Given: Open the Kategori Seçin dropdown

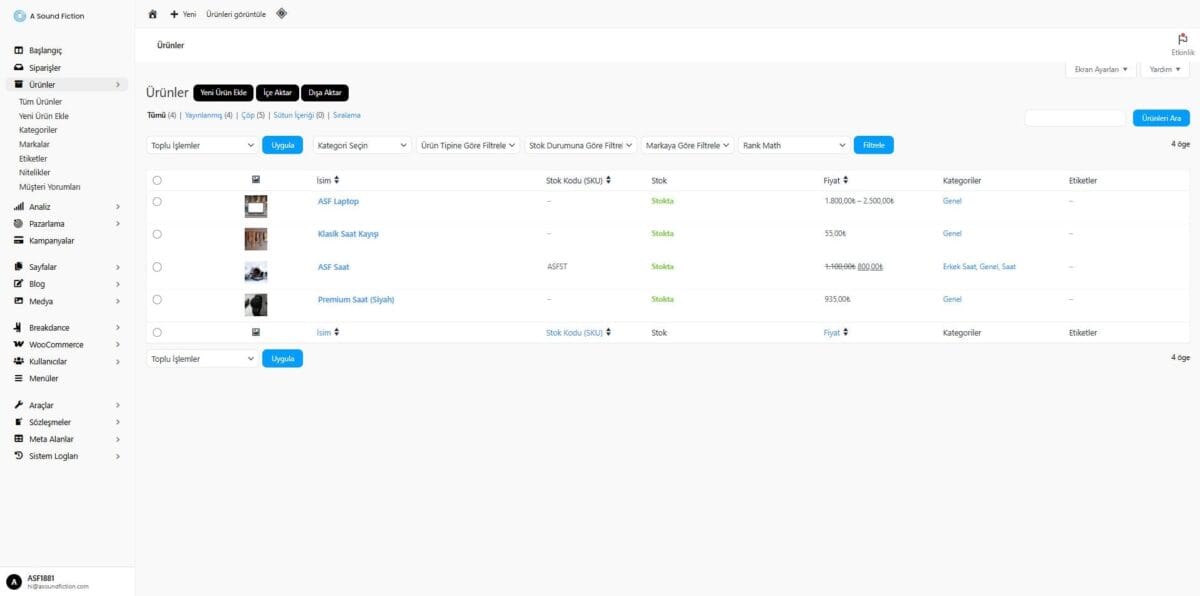Looking at the screenshot, I should click(362, 145).
